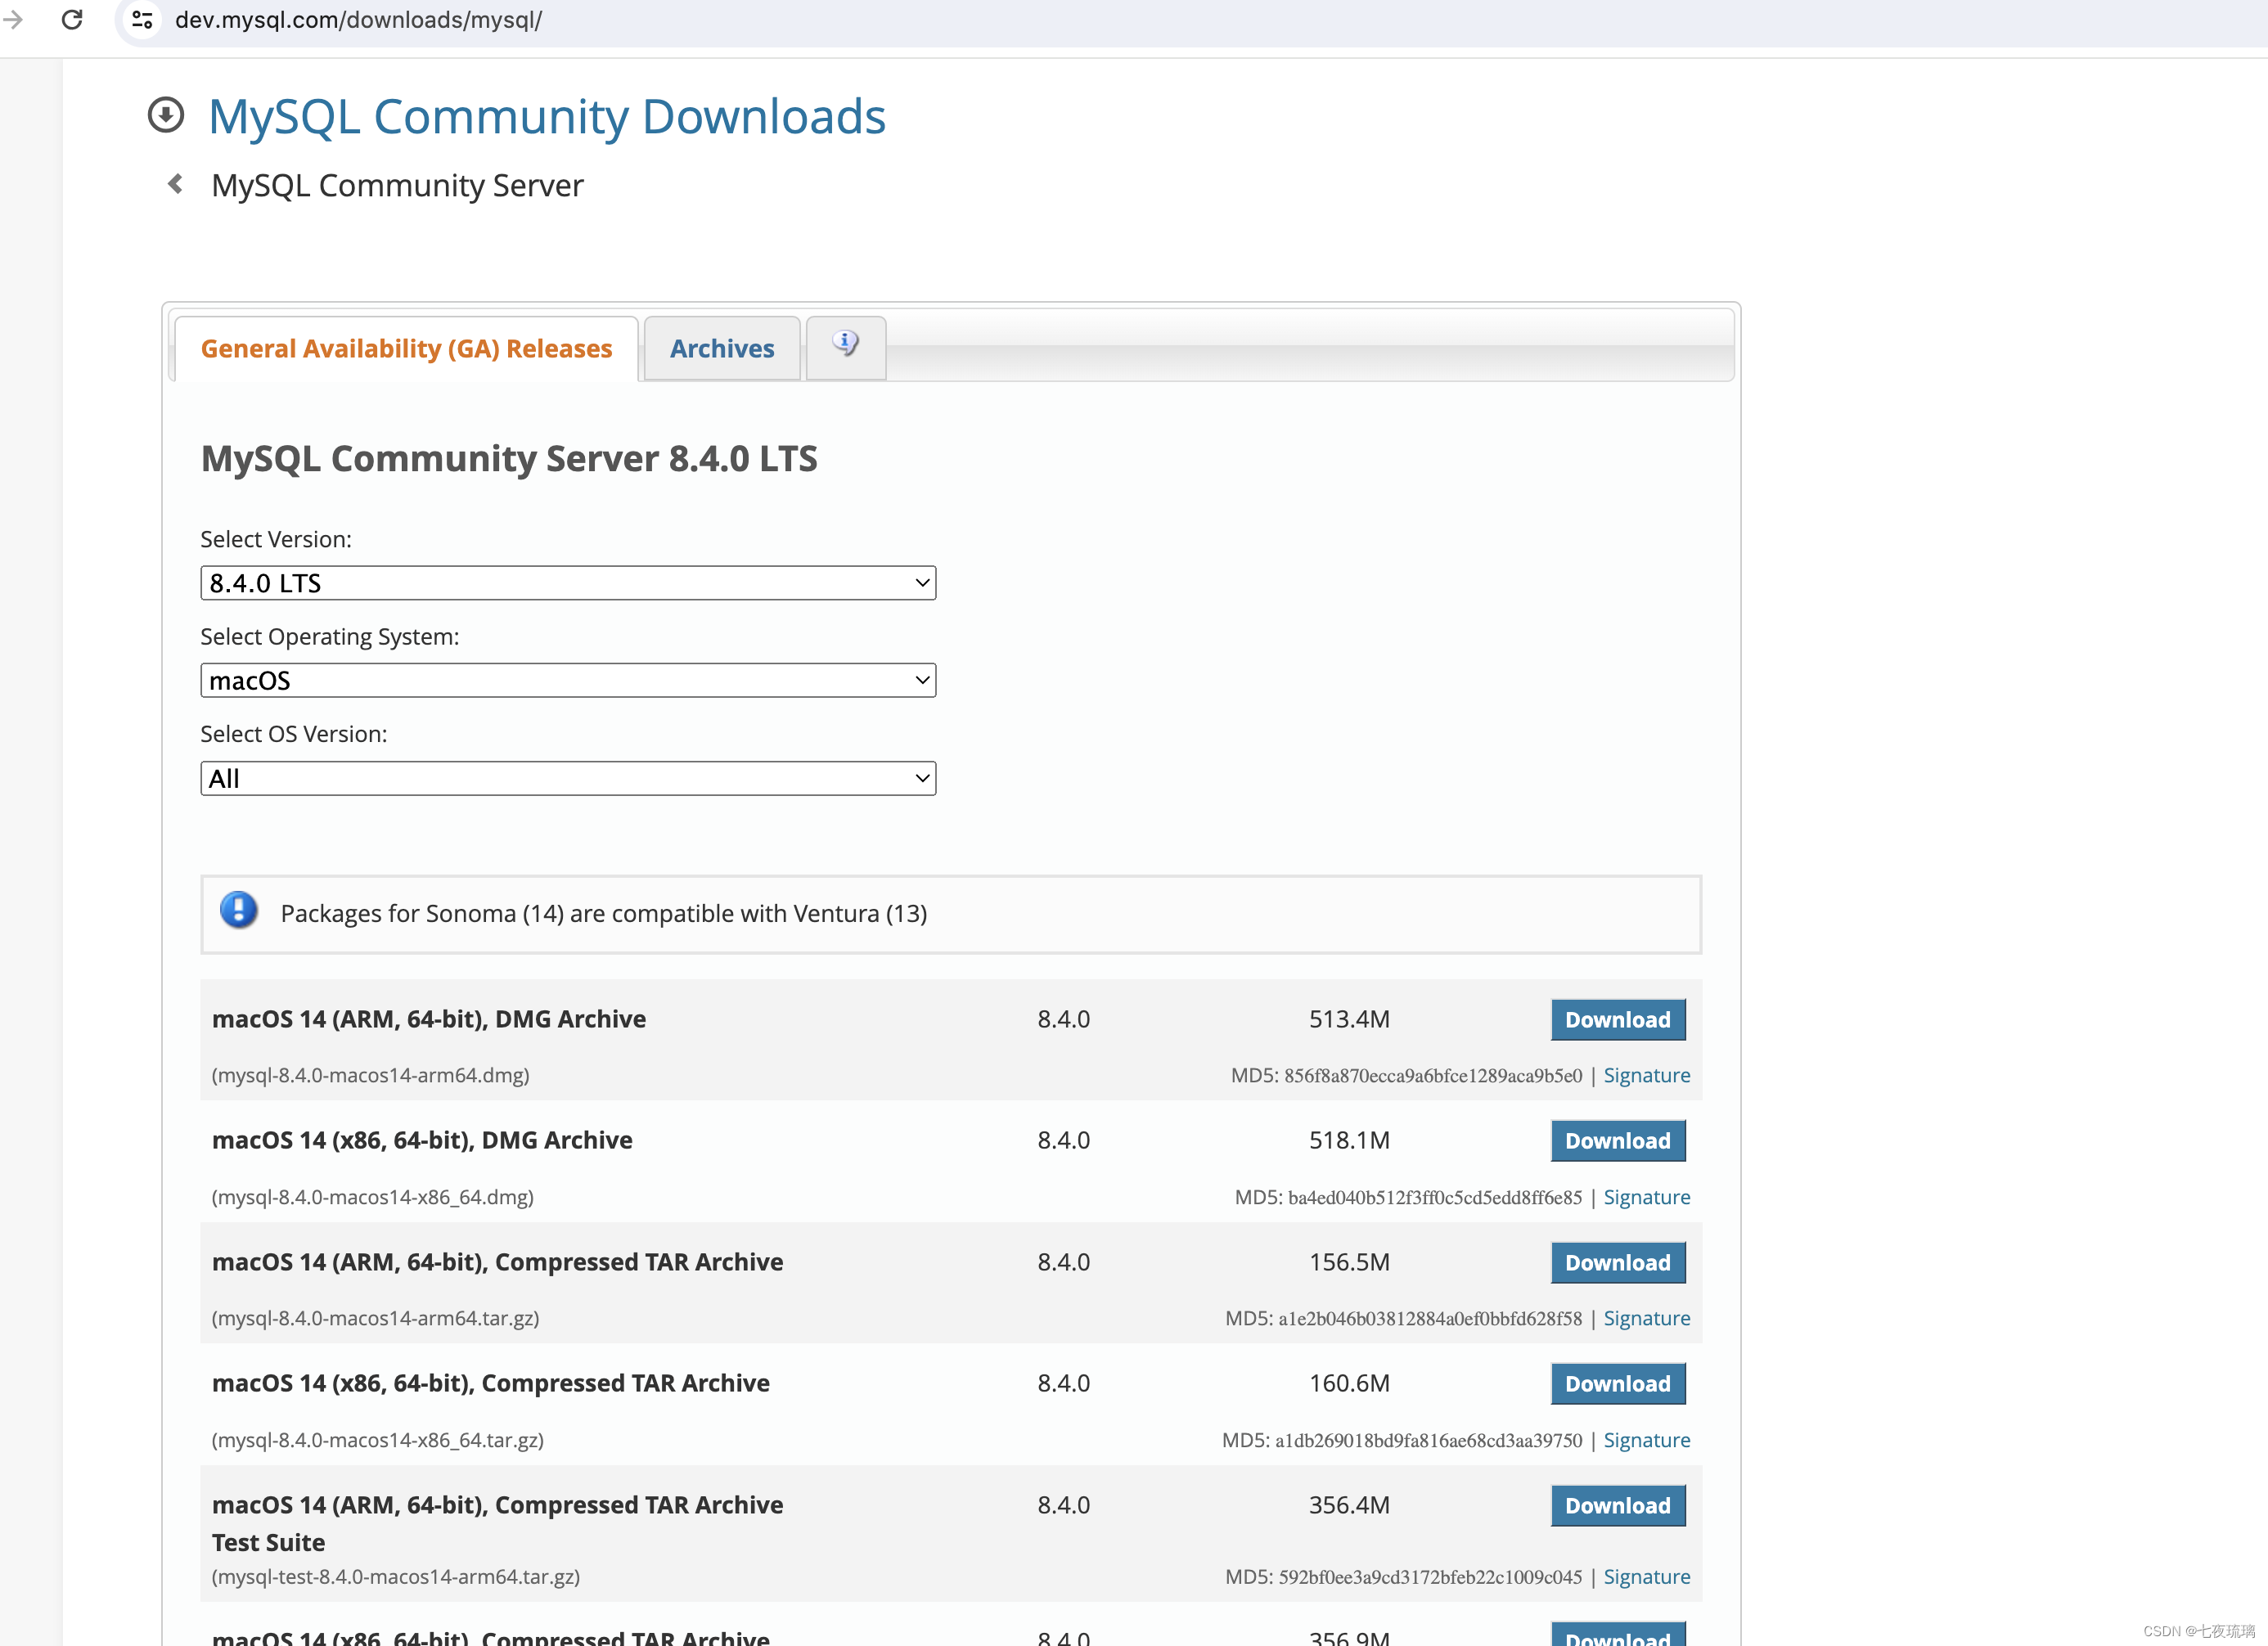
Task: Select the General Availability (GA) Releases tab
Action: tap(407, 349)
